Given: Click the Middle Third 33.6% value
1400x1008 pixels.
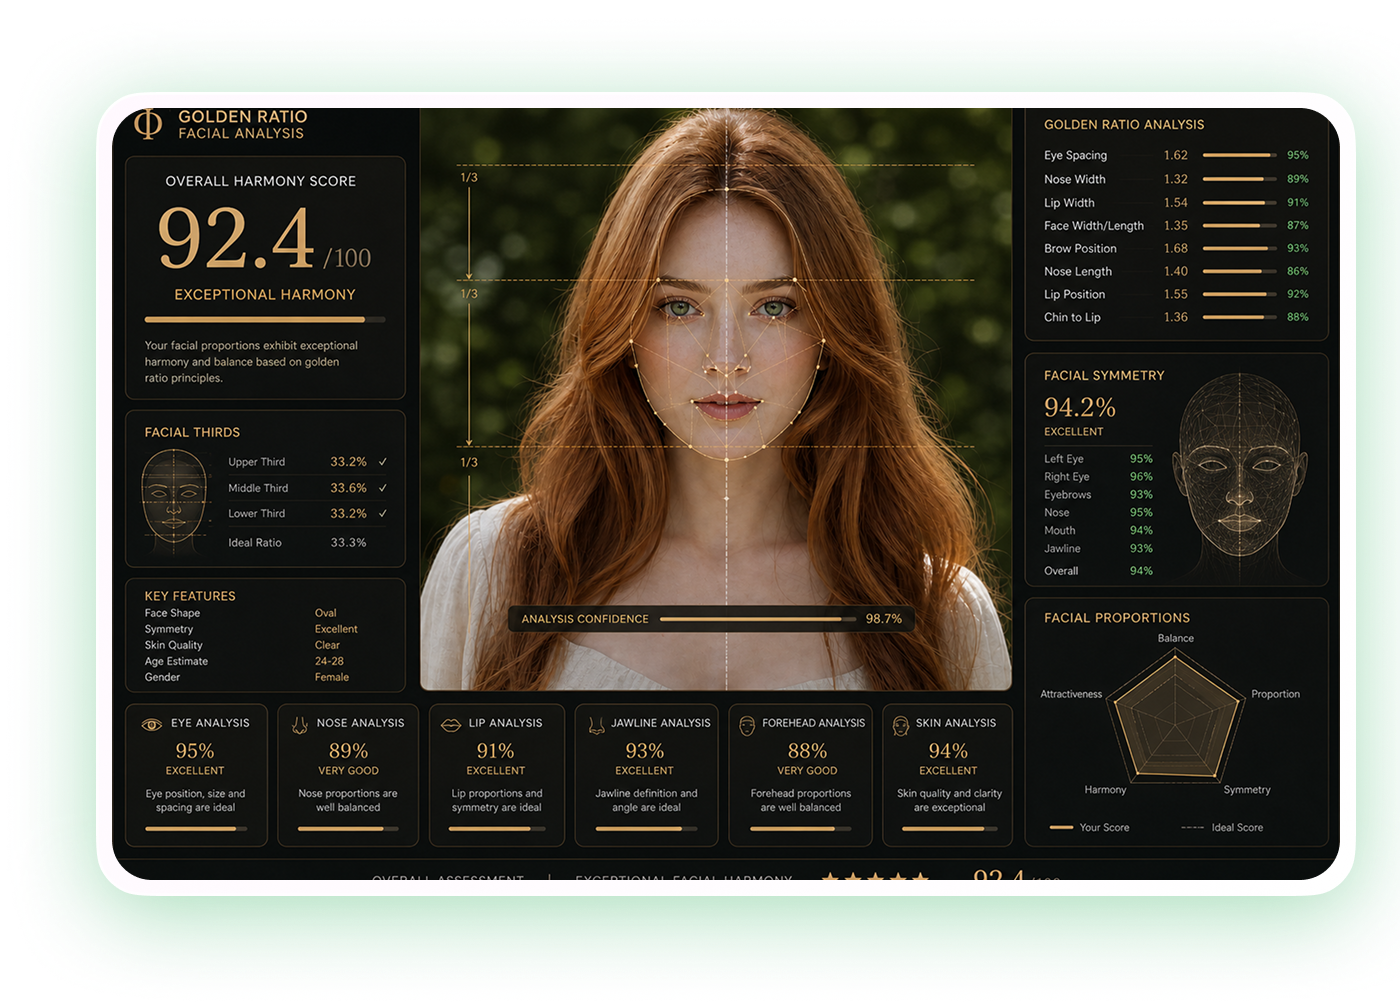Looking at the screenshot, I should (x=348, y=488).
